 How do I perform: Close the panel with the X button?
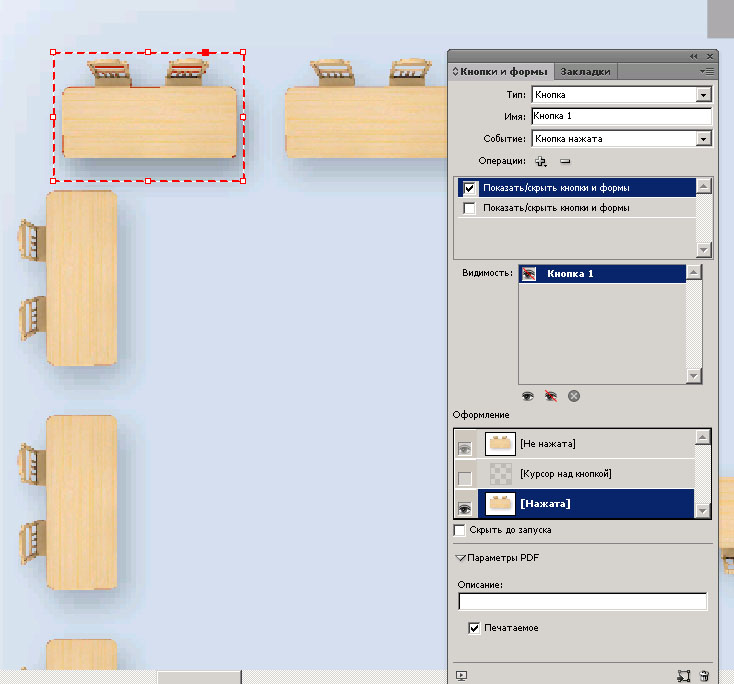(710, 57)
